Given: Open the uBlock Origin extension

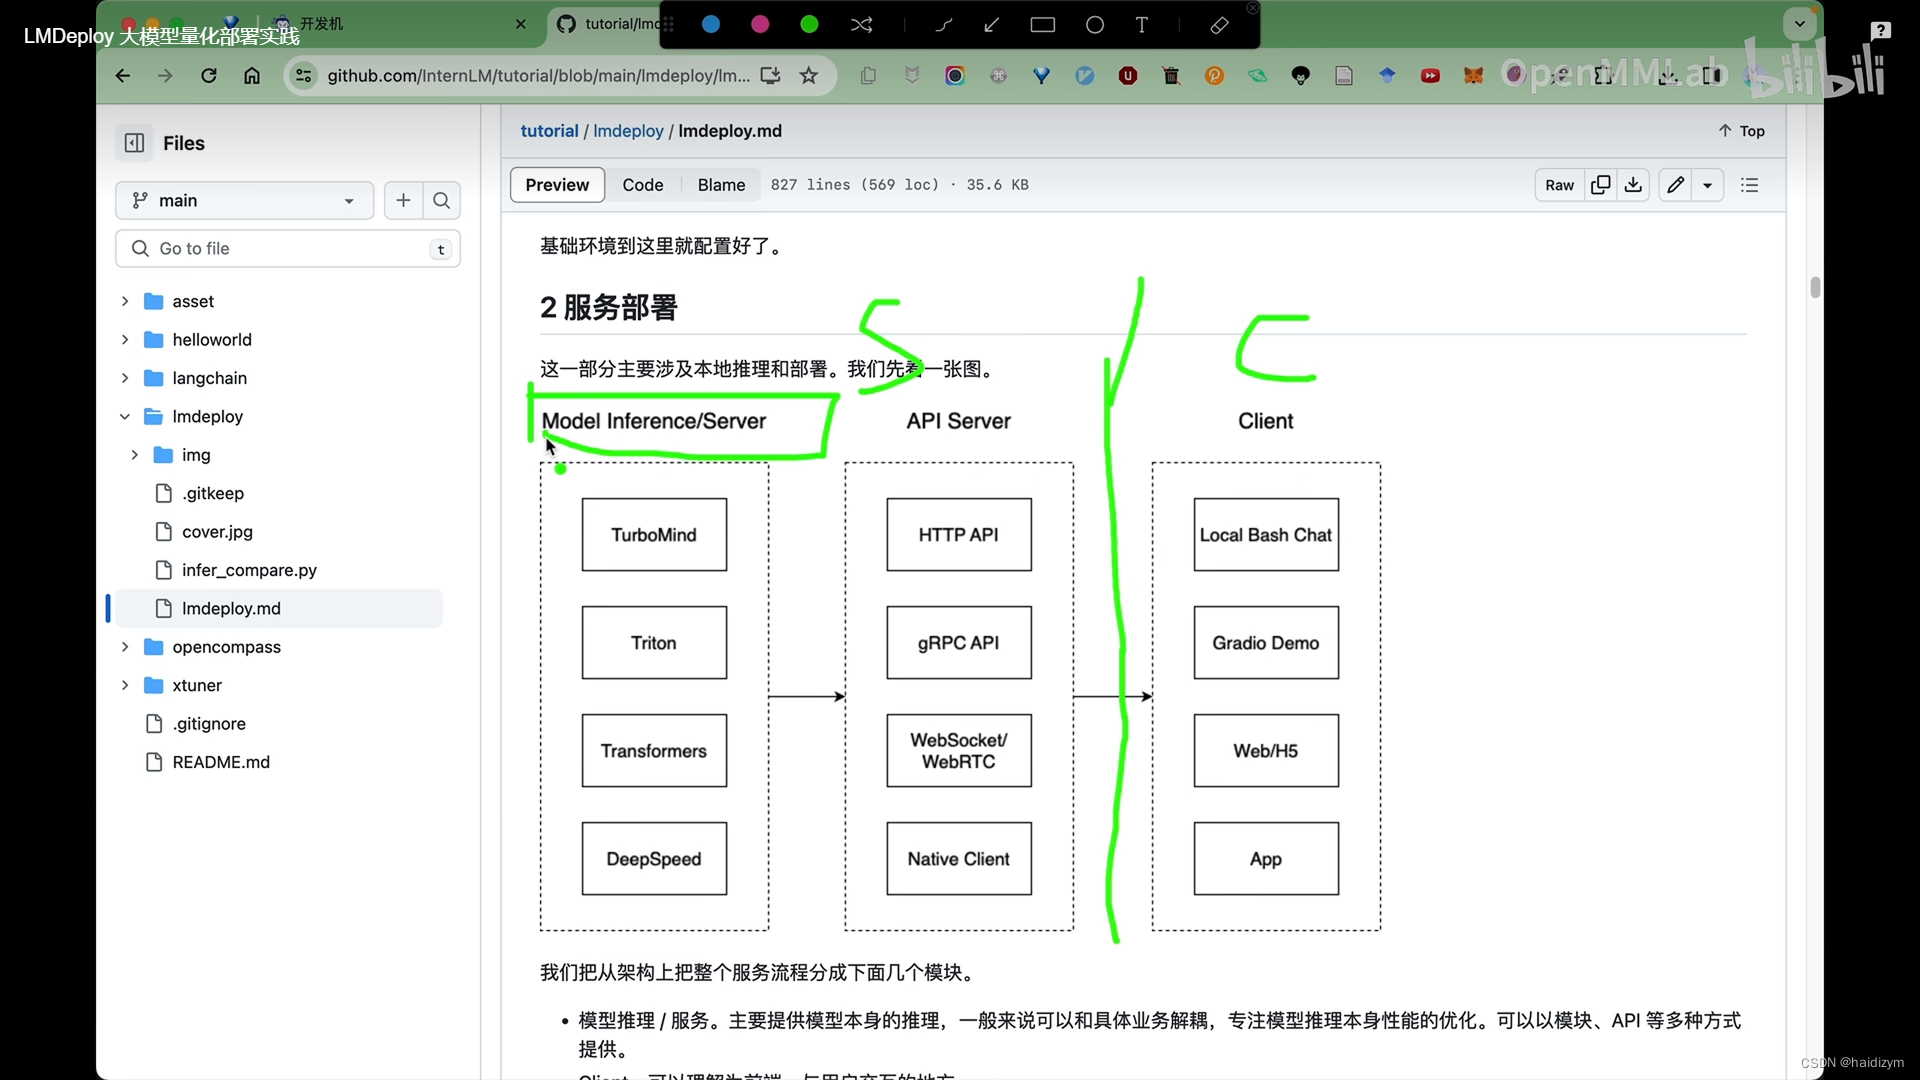Looking at the screenshot, I should point(1128,76).
